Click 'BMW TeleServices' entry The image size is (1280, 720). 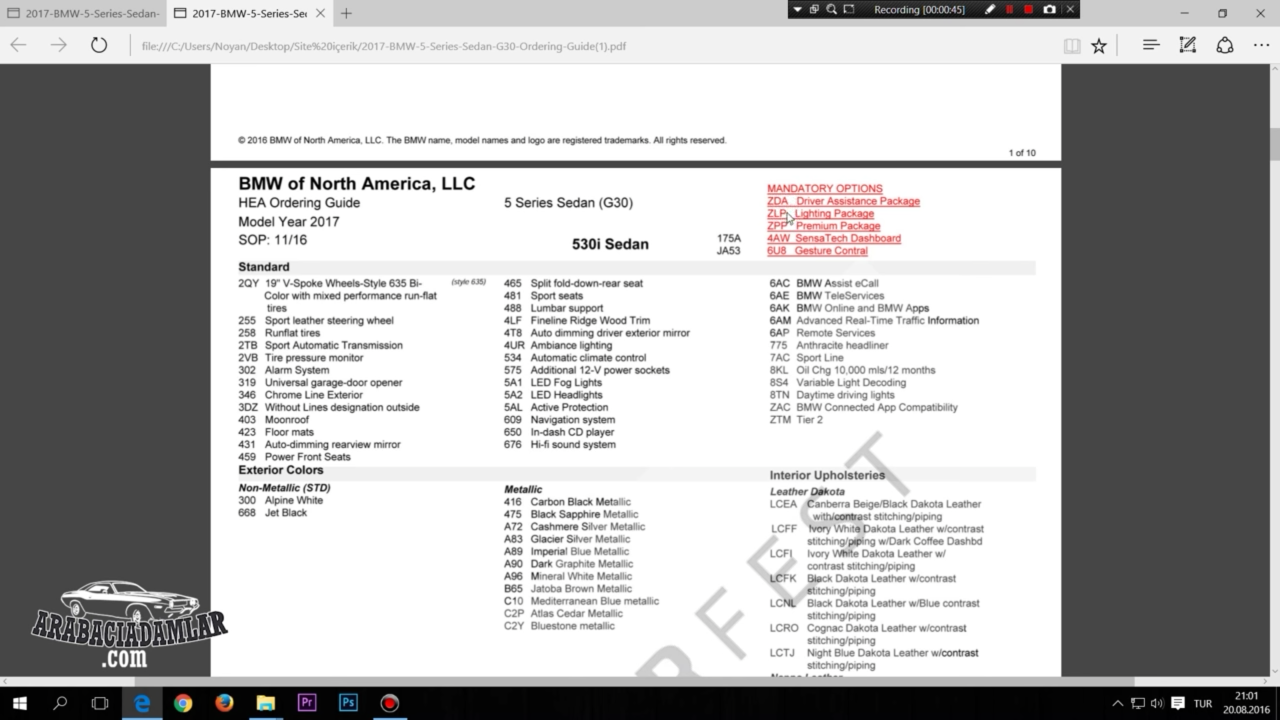(840, 296)
